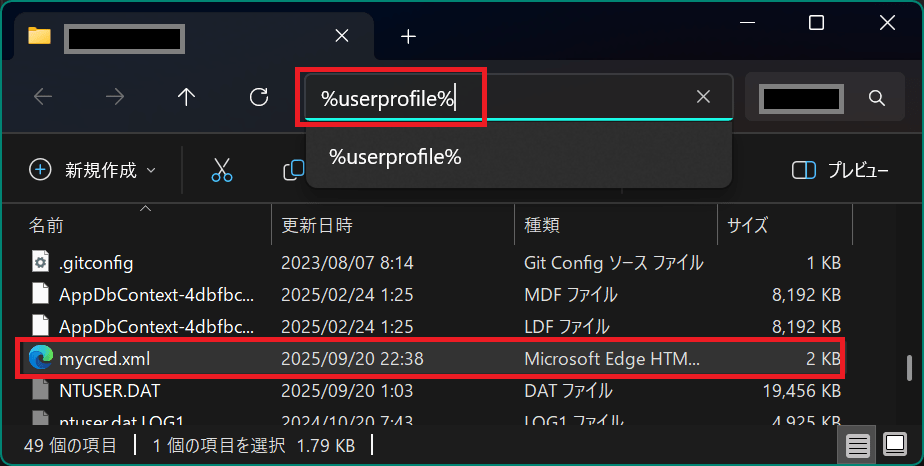The height and width of the screenshot is (466, 924).
Task: Close the current Explorer tab
Action: tap(341, 36)
